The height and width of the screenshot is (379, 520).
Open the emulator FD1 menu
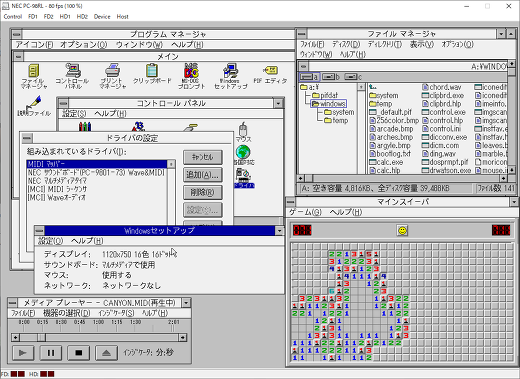(x=33, y=16)
